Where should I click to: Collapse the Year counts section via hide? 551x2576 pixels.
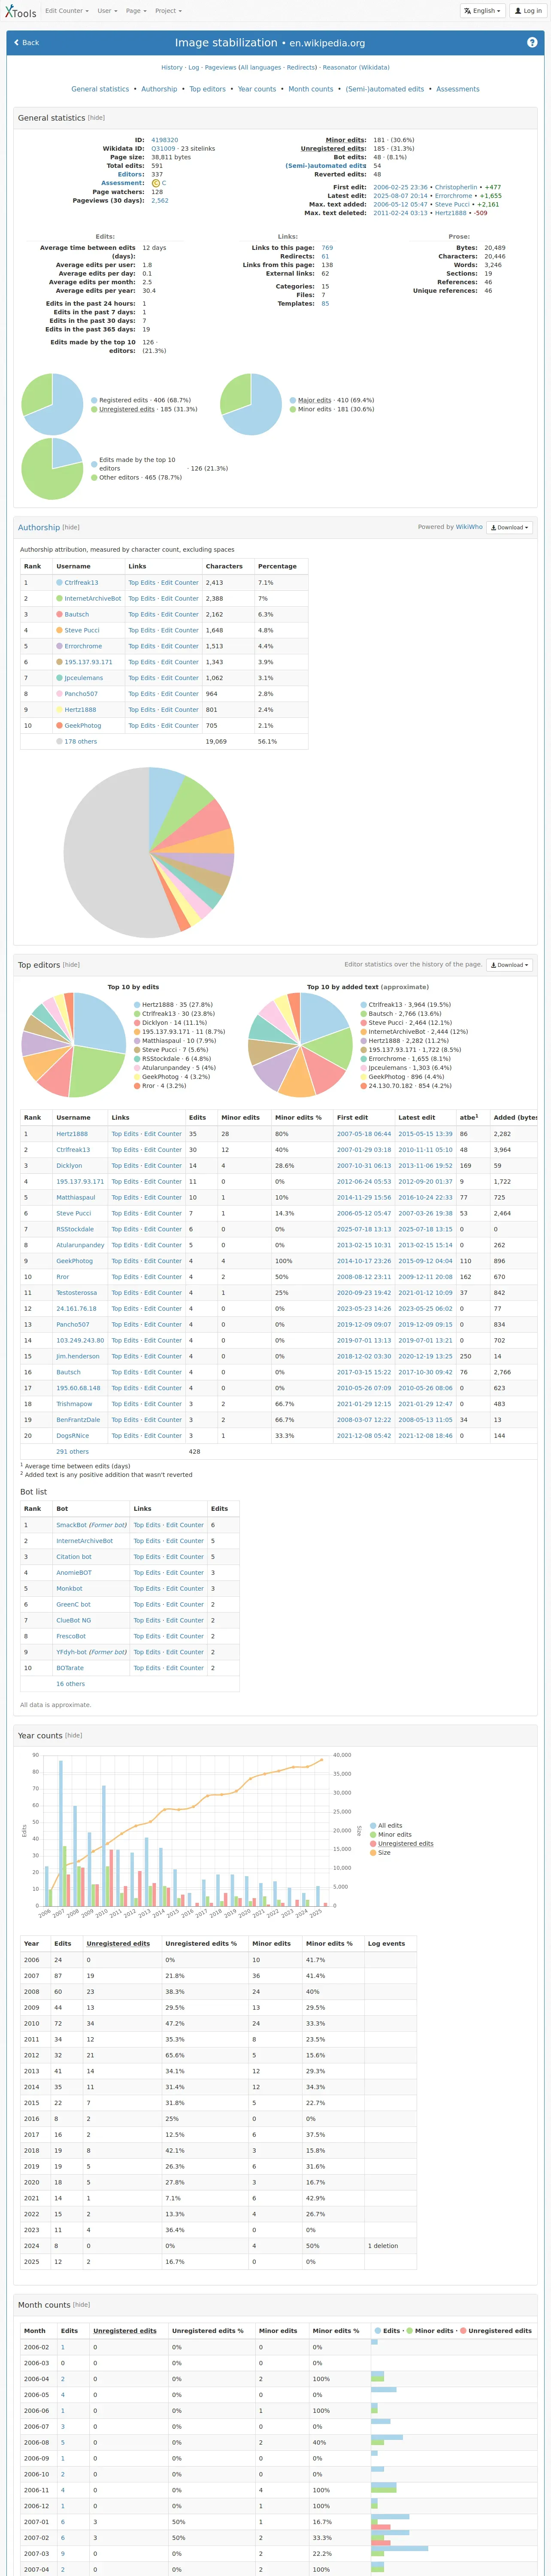[x=73, y=1736]
